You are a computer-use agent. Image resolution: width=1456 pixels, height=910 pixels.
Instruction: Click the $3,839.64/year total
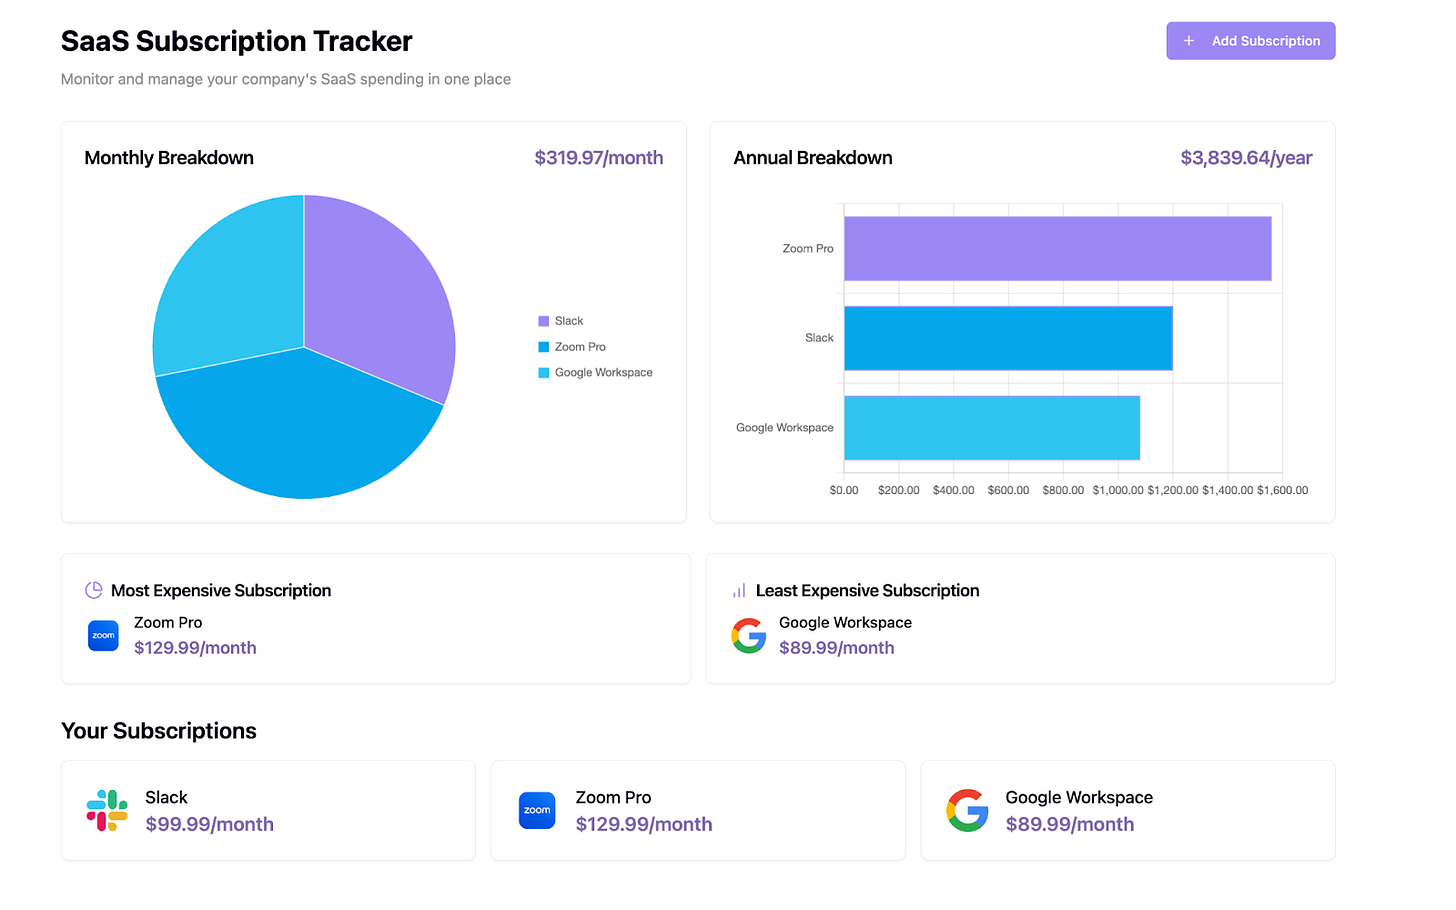point(1246,158)
